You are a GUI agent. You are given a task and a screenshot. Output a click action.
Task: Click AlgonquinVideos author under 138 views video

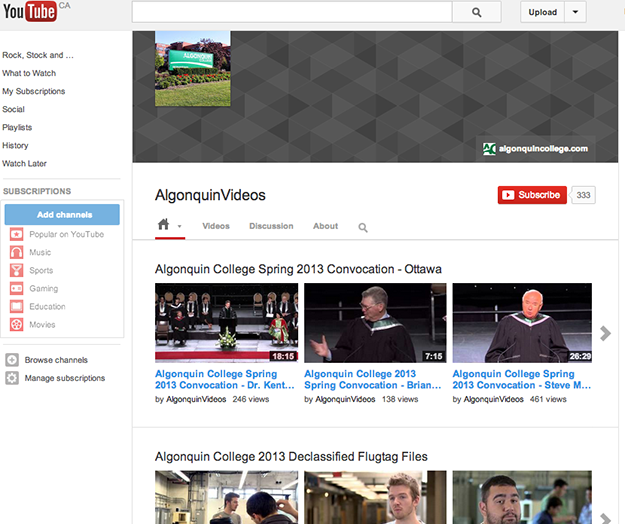345,399
